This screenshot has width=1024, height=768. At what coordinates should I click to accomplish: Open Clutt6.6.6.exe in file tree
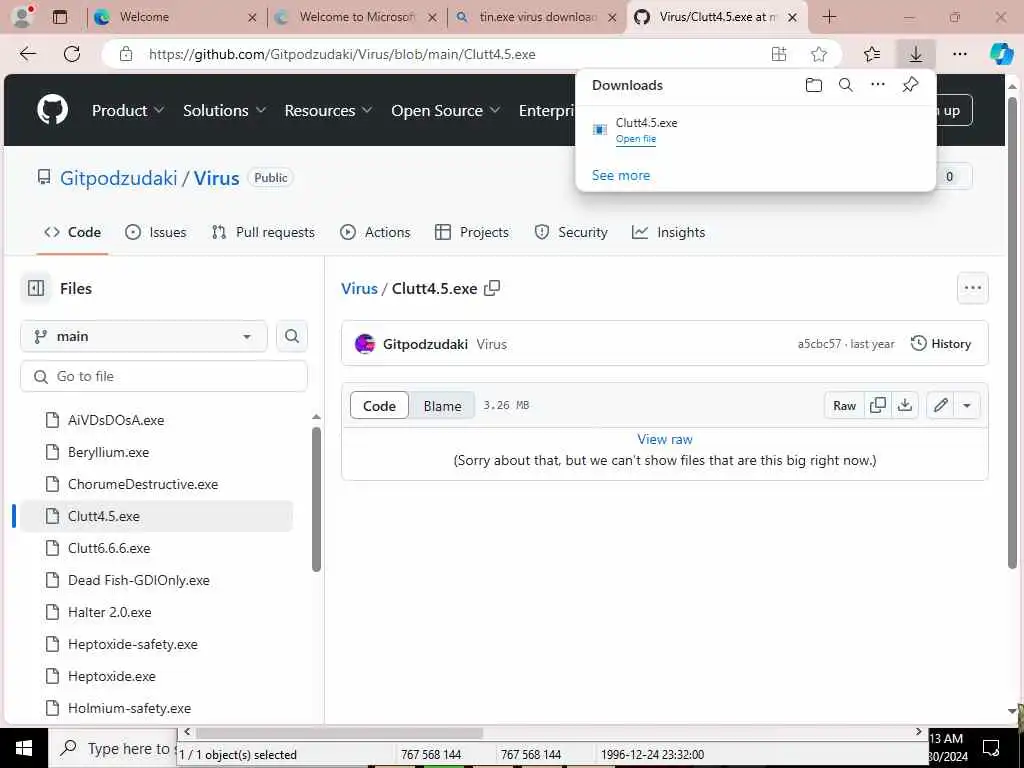tap(109, 548)
